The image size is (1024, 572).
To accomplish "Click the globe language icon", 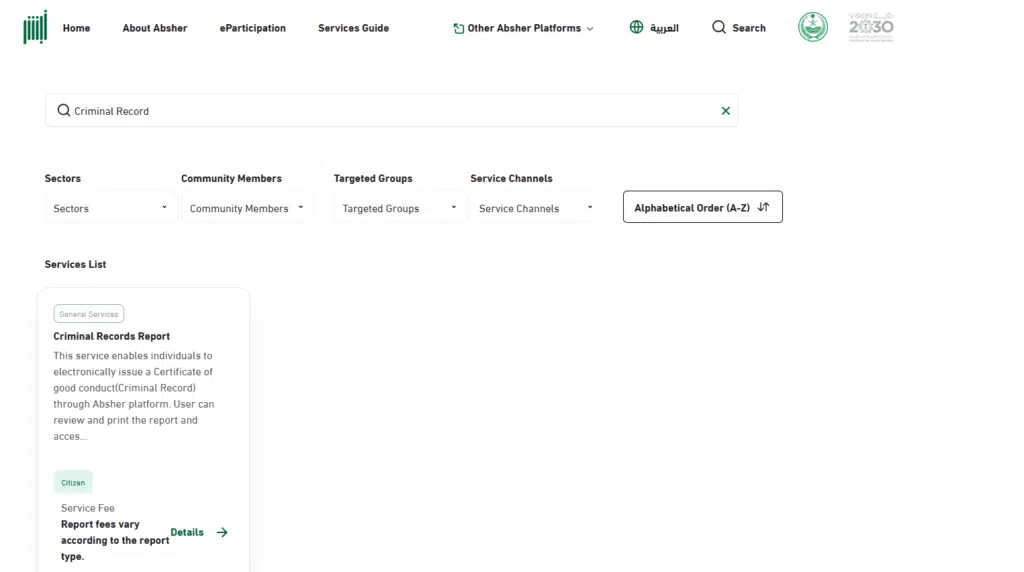I will 636,27.
